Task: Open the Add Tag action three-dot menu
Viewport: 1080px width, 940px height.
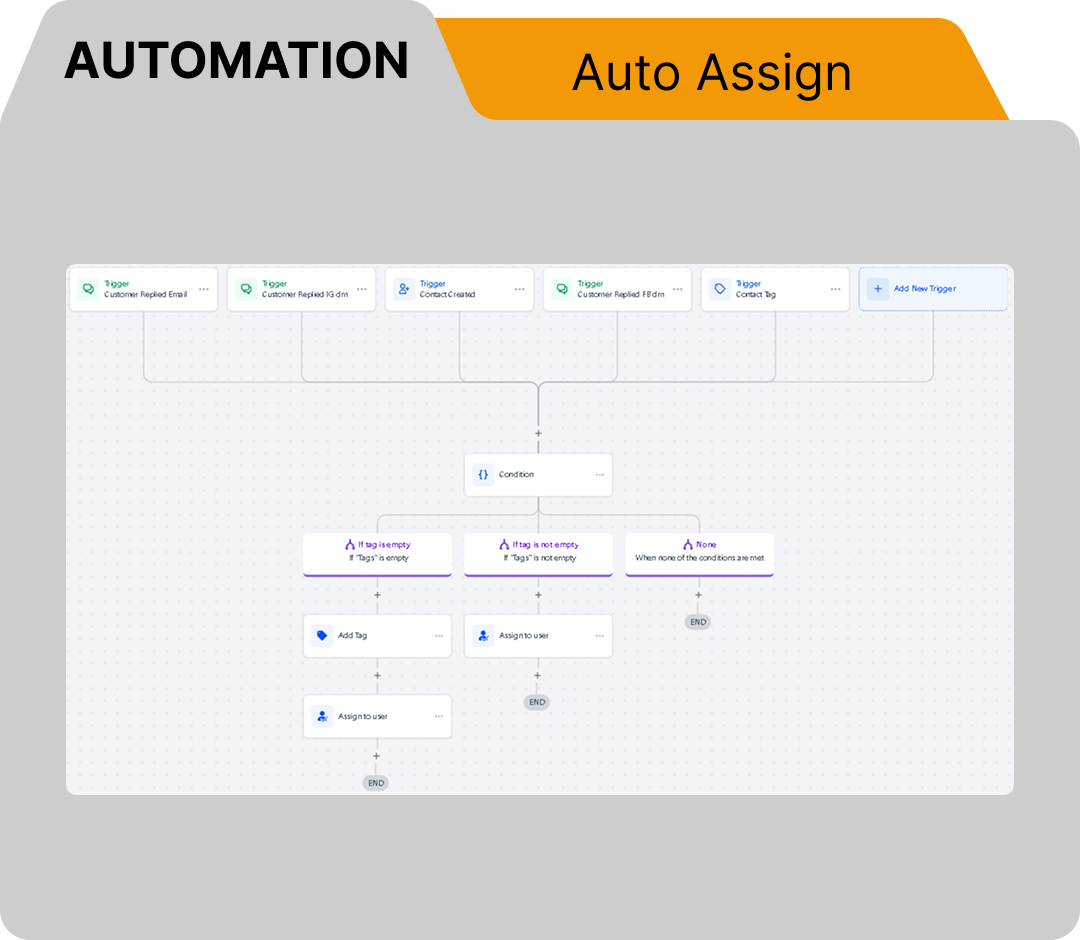Action: pos(439,636)
